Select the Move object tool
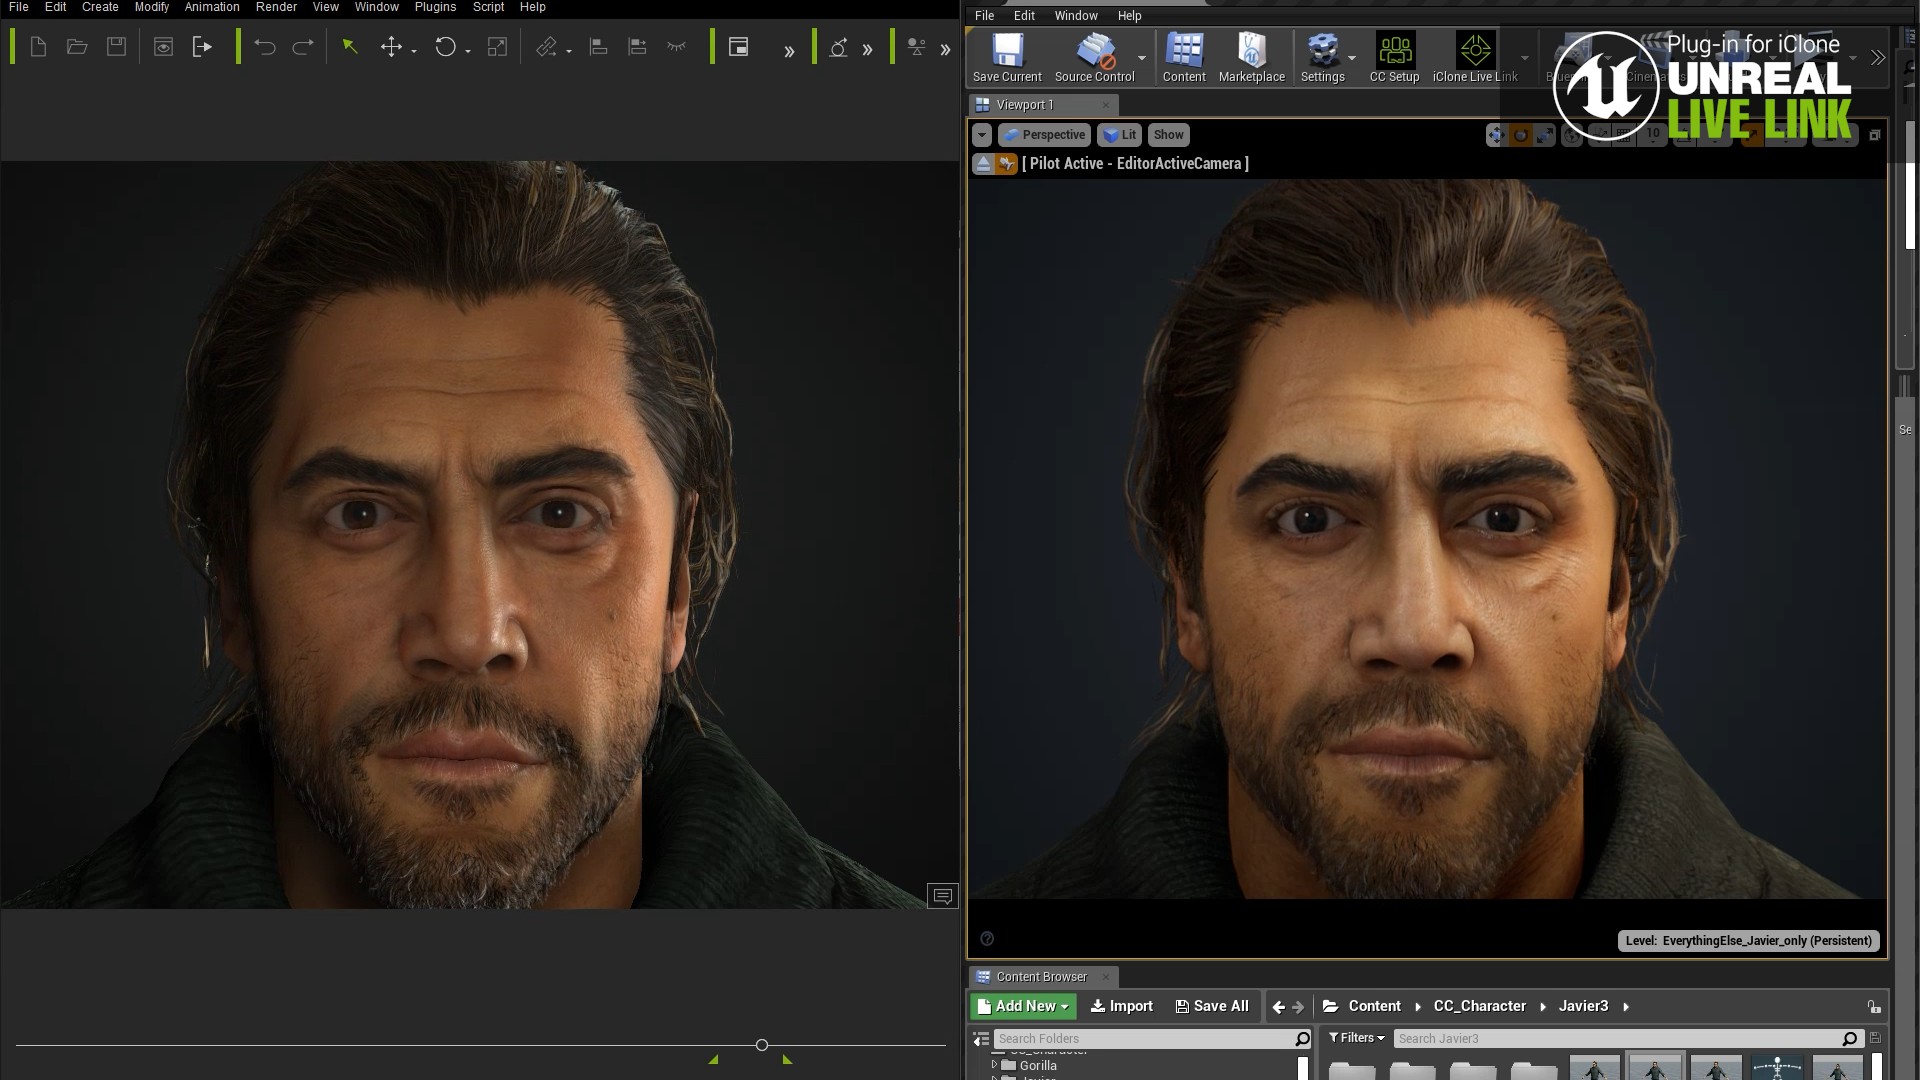Viewport: 1920px width, 1080px height. click(x=391, y=47)
